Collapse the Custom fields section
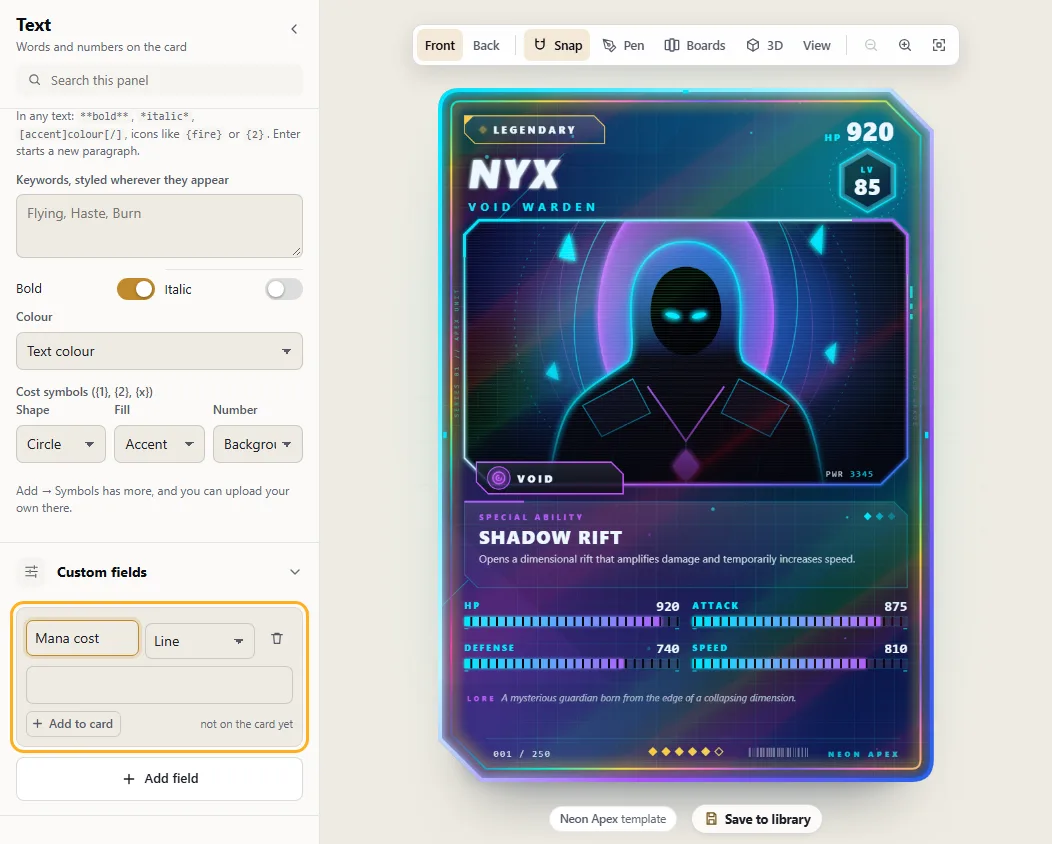Viewport: 1052px width, 844px height. click(x=295, y=572)
